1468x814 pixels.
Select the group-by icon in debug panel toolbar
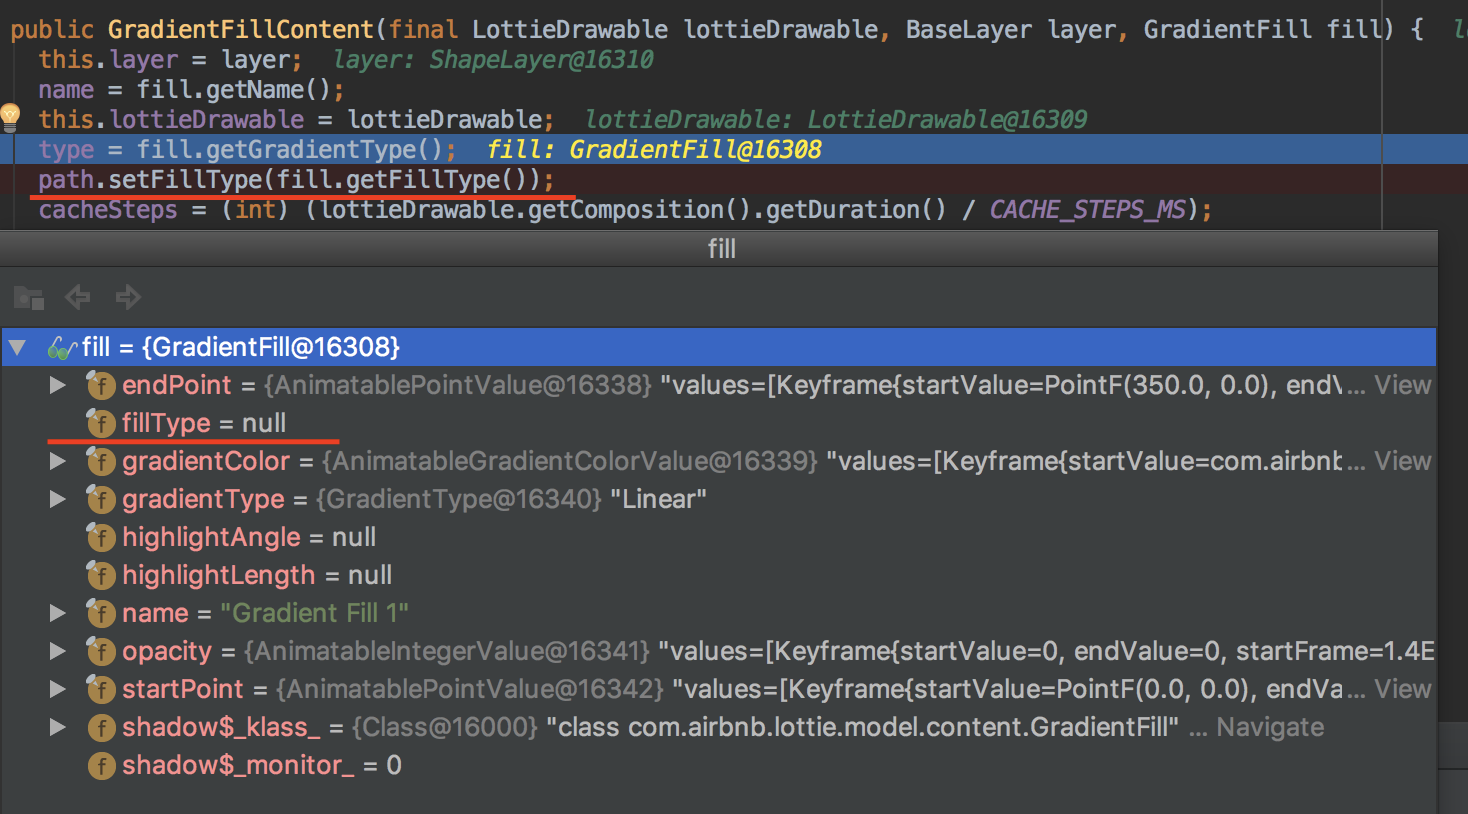(x=28, y=297)
